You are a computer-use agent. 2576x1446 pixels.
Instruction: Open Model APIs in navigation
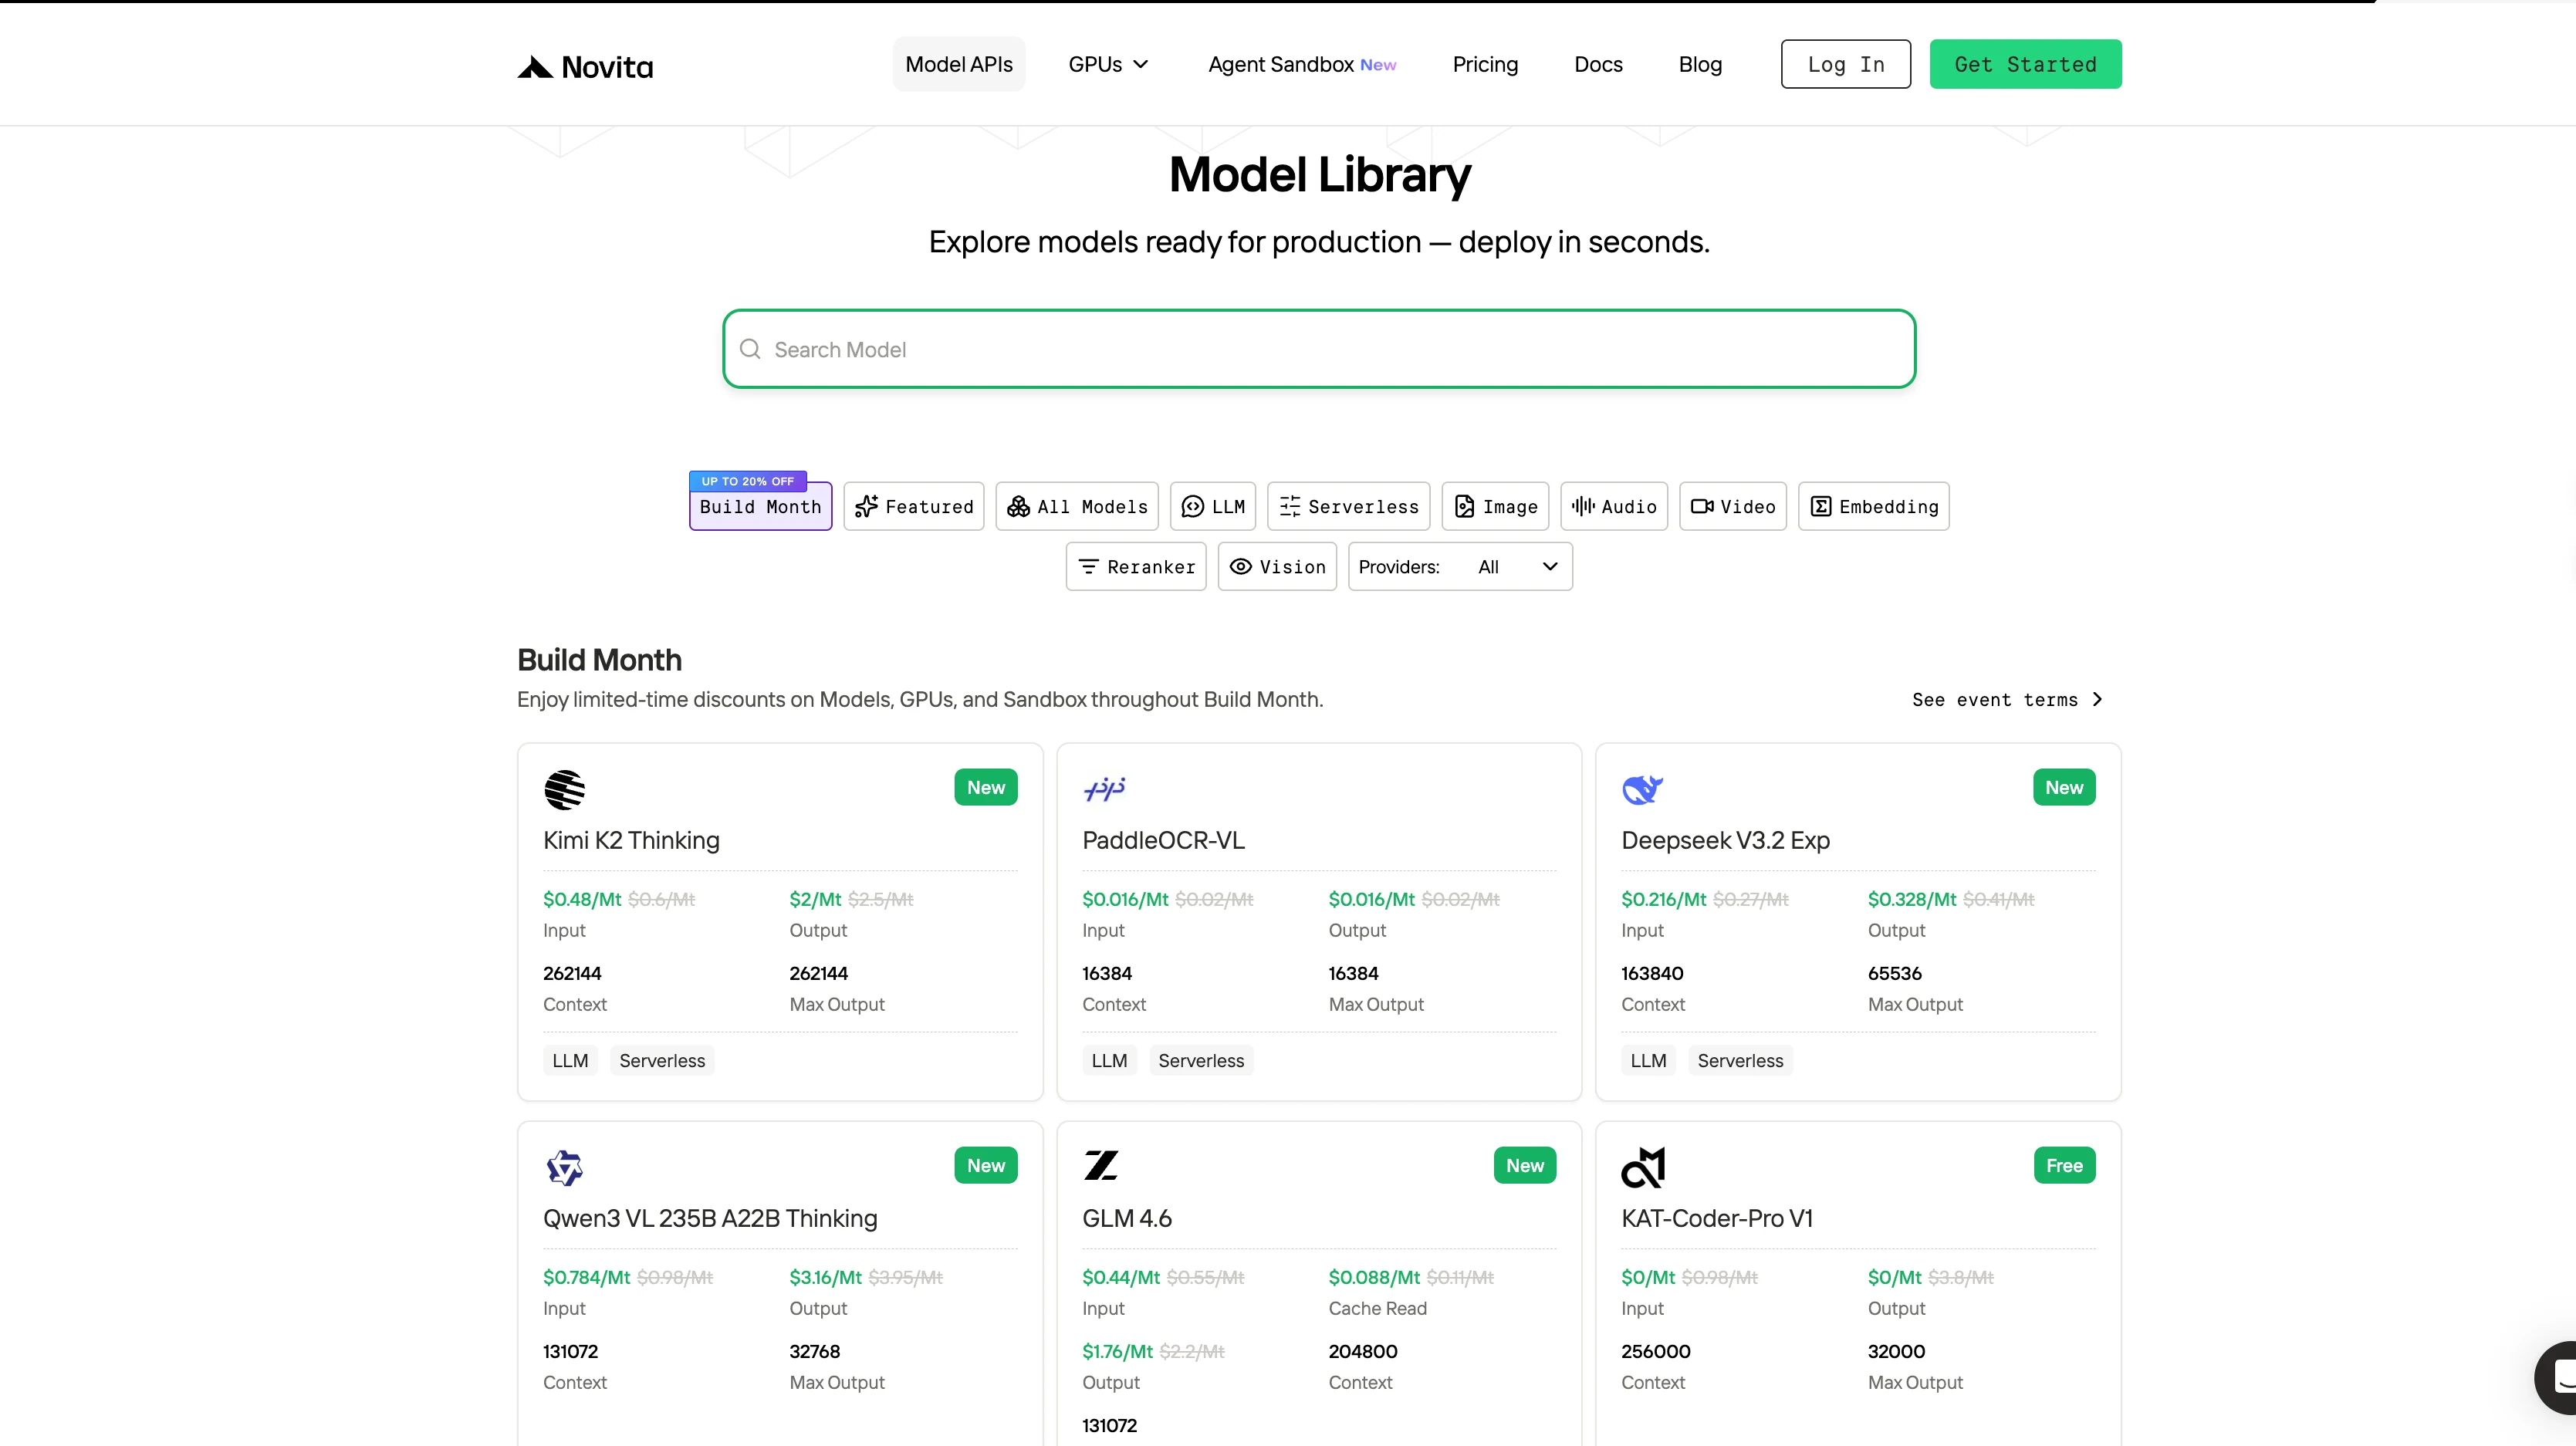[x=959, y=64]
